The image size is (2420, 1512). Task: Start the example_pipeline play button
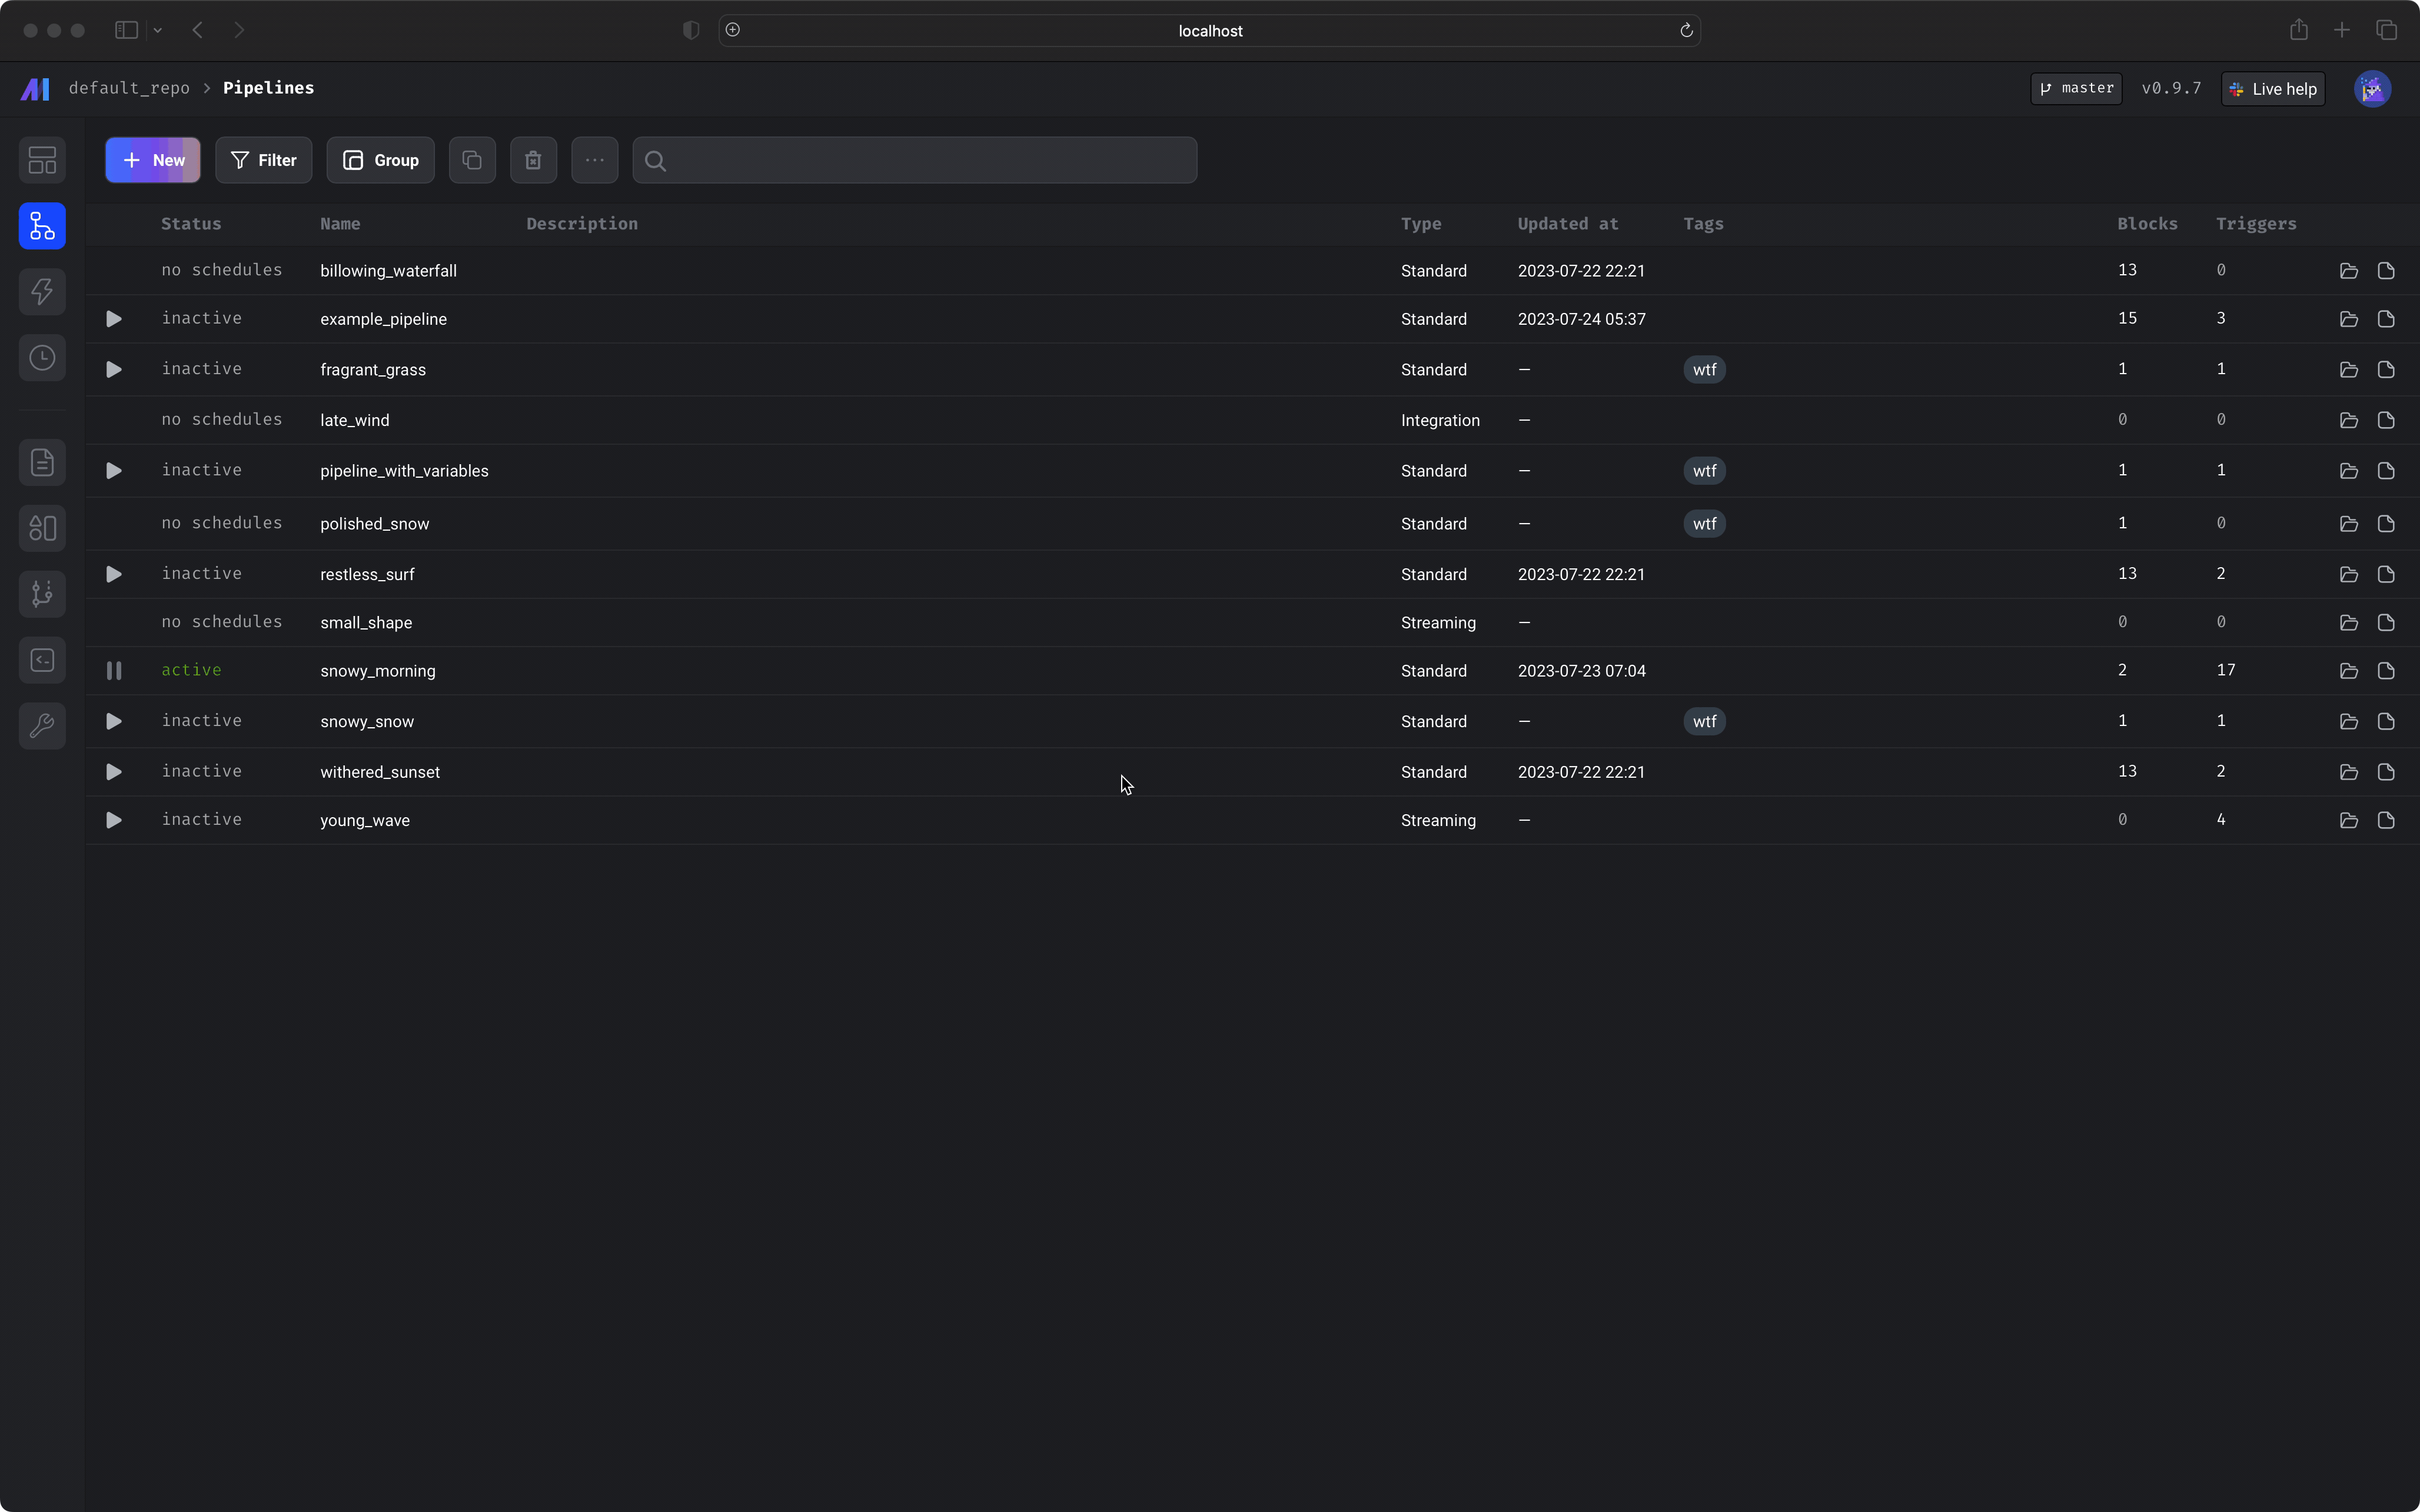pyautogui.click(x=114, y=319)
